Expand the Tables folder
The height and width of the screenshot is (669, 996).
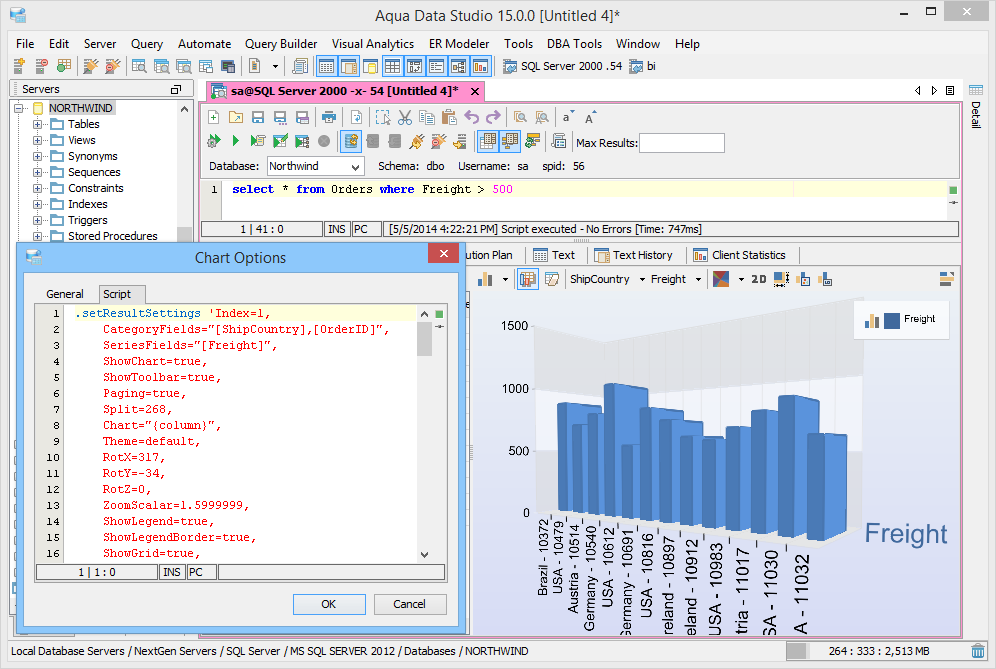[x=37, y=124]
